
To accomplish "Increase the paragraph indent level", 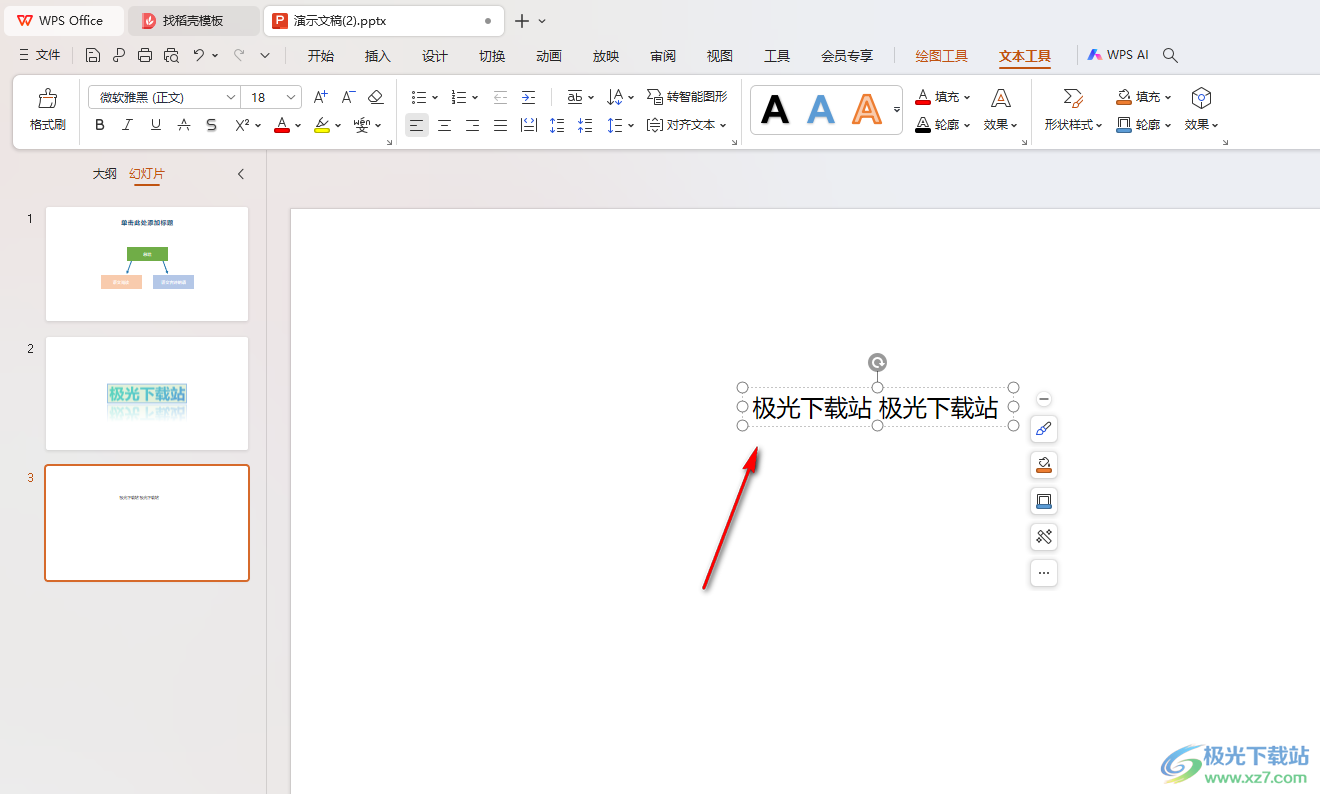I will (528, 97).
